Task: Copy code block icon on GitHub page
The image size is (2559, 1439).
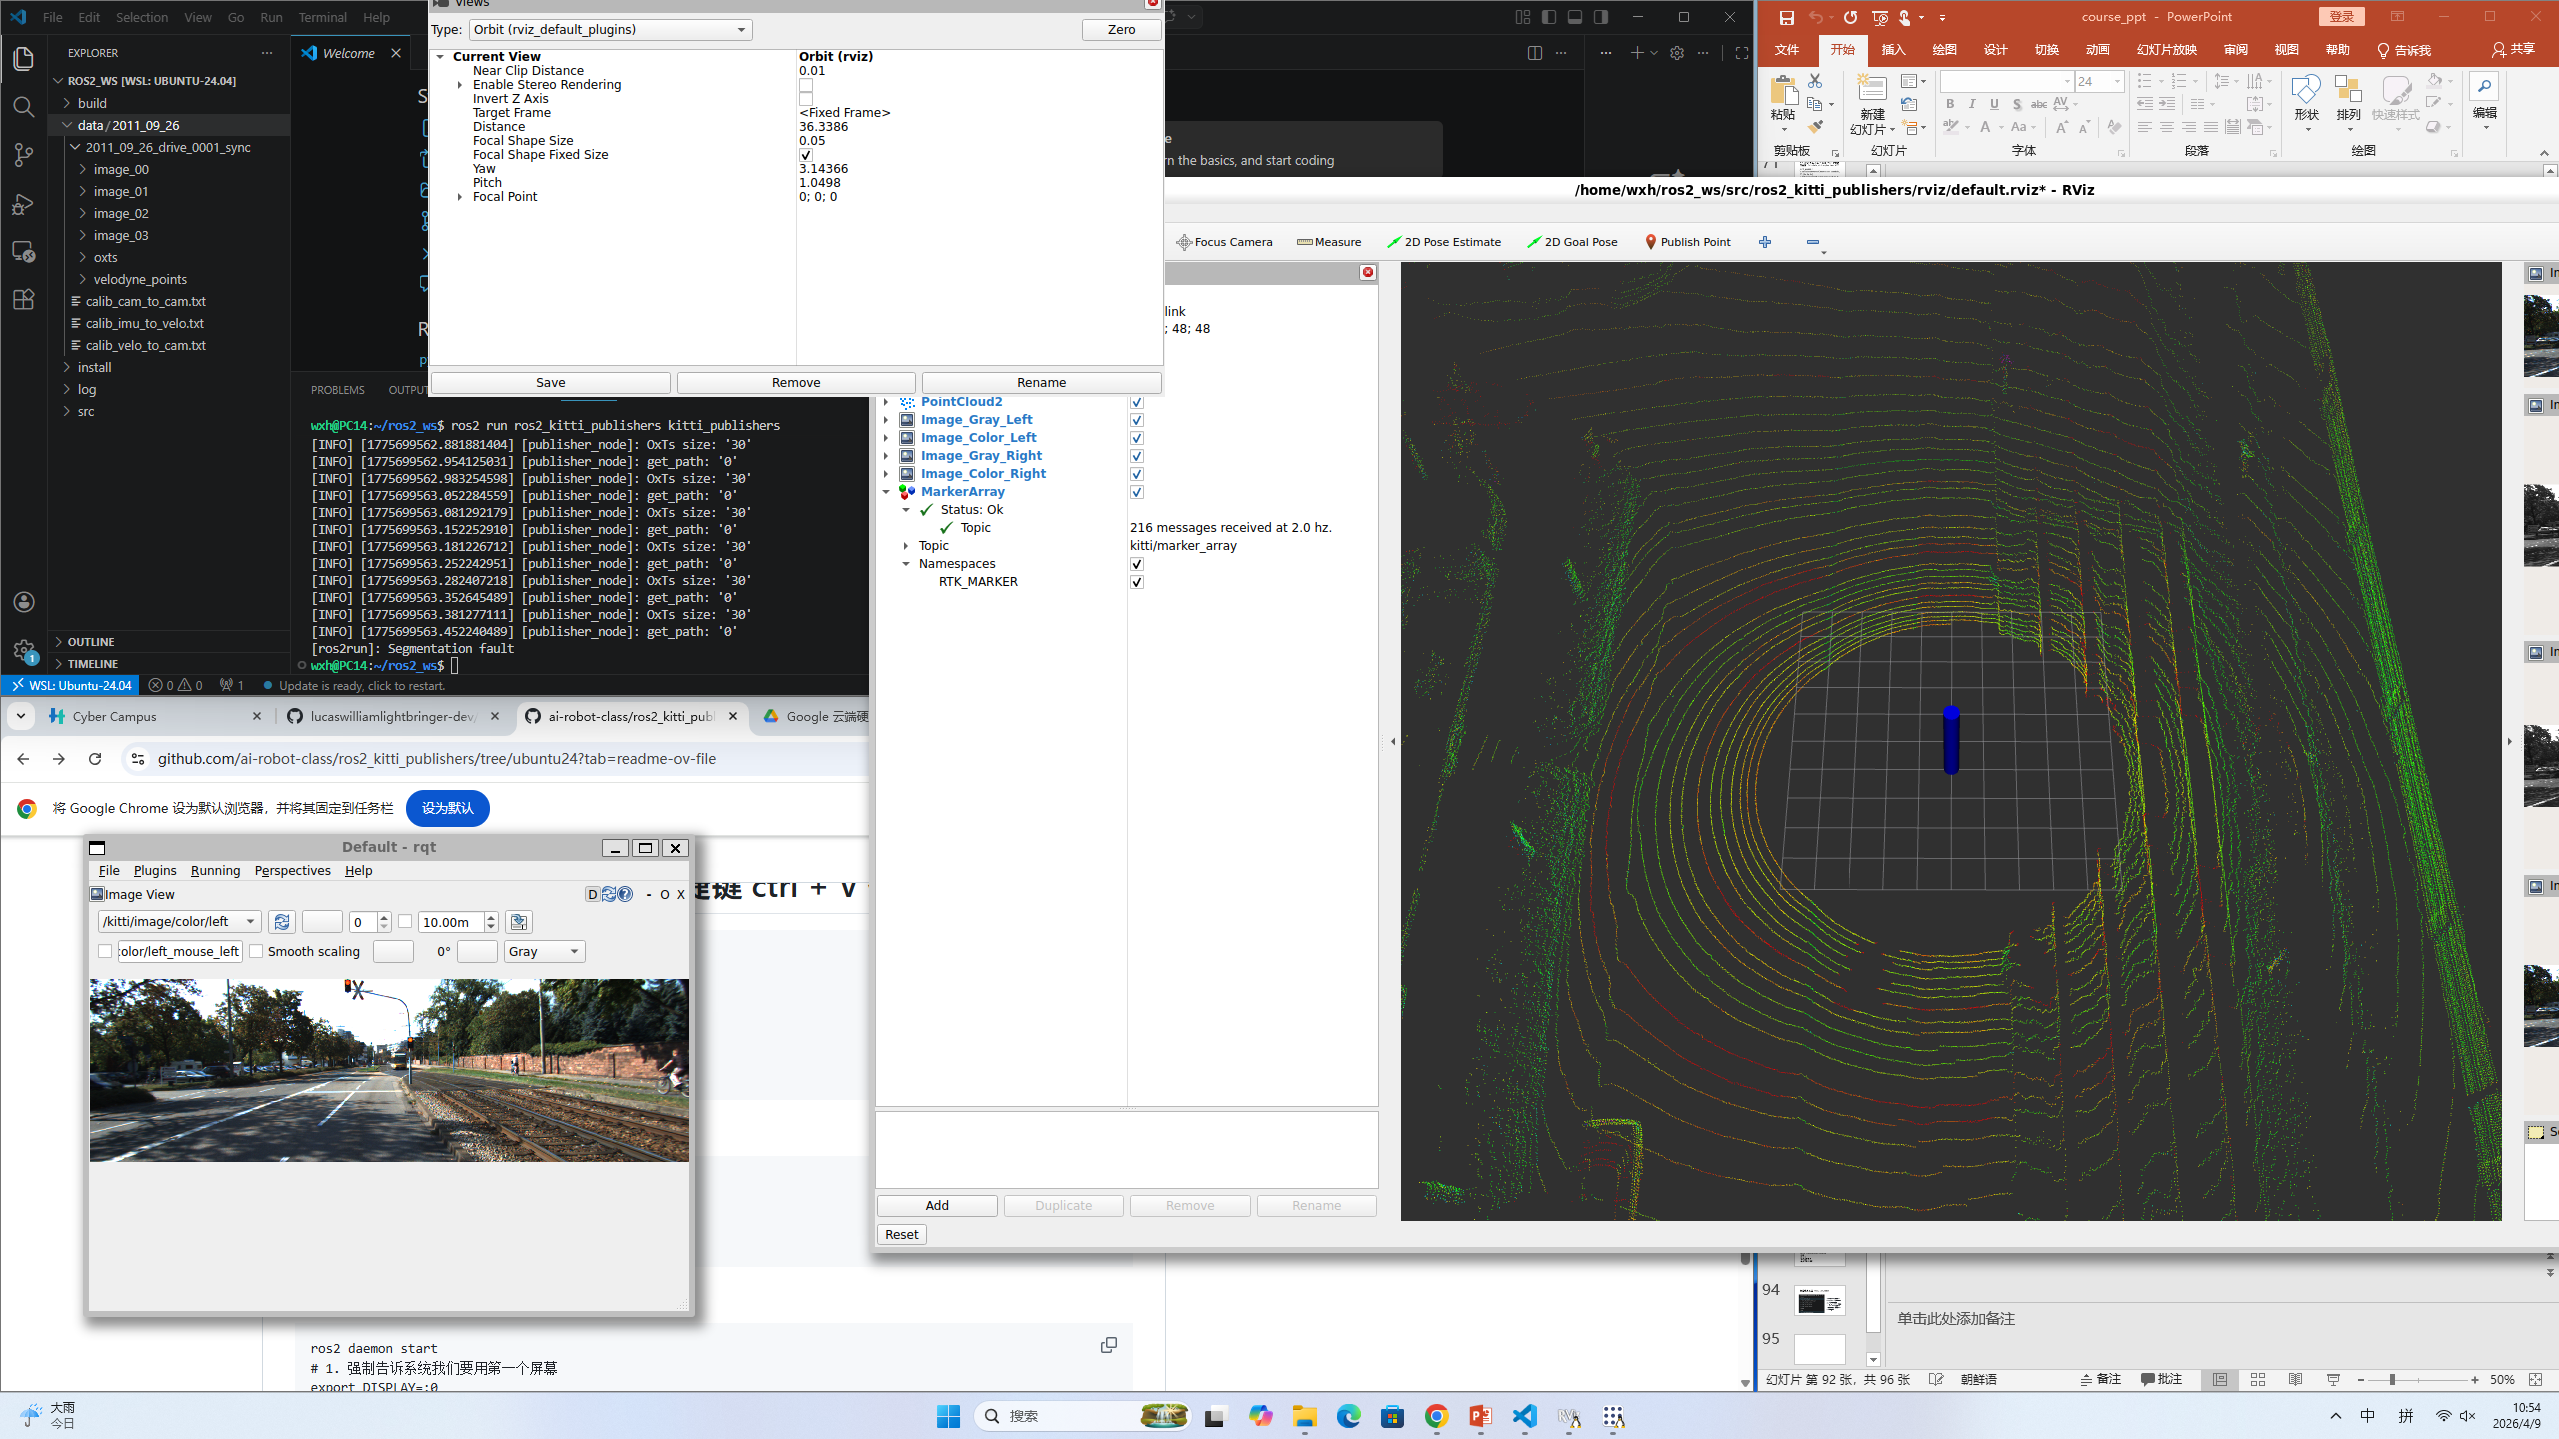Action: click(1108, 1346)
